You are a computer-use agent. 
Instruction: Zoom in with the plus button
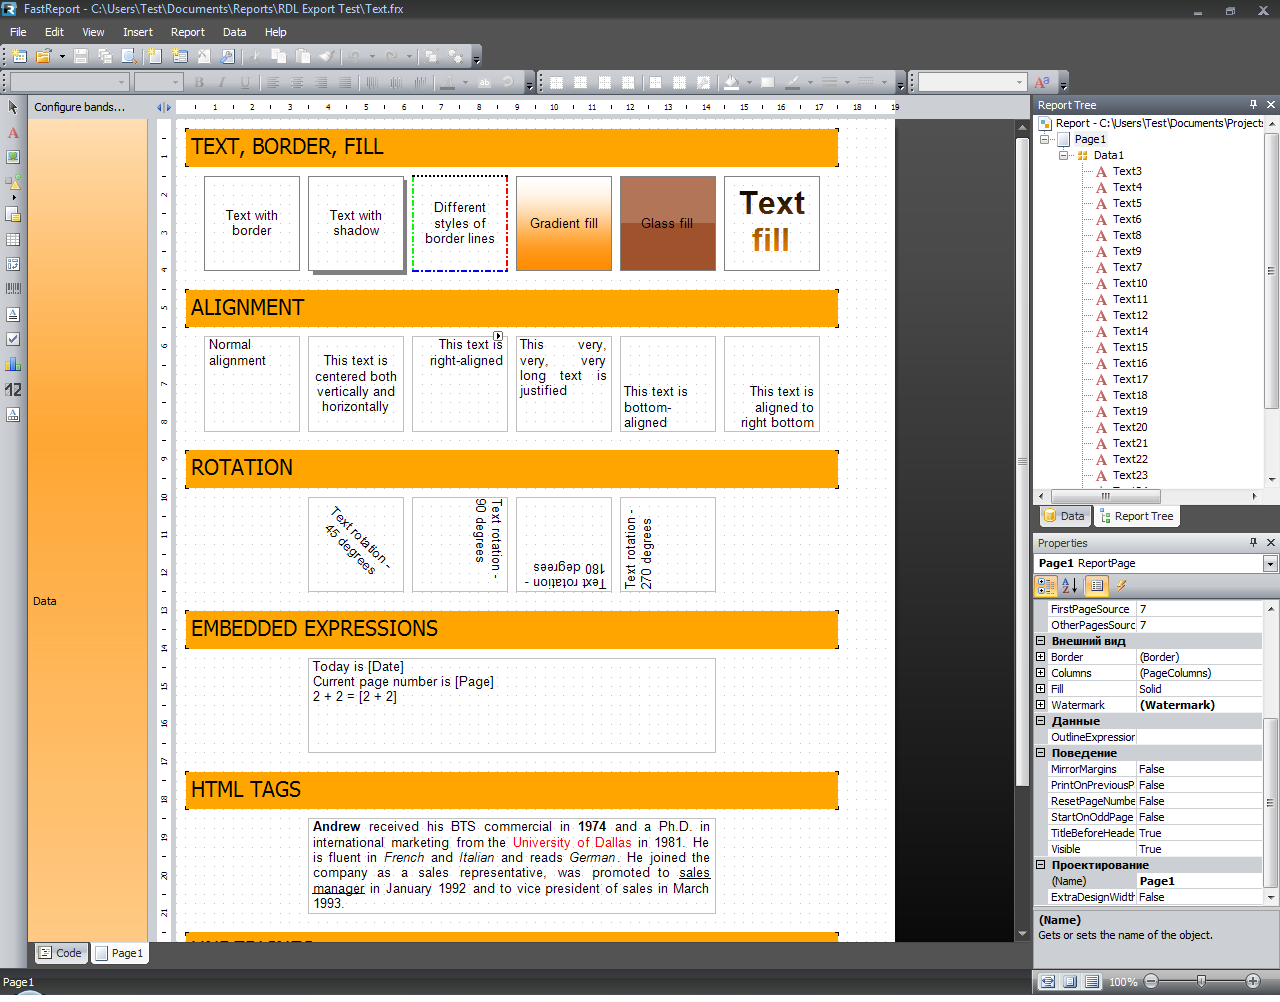tap(1253, 981)
